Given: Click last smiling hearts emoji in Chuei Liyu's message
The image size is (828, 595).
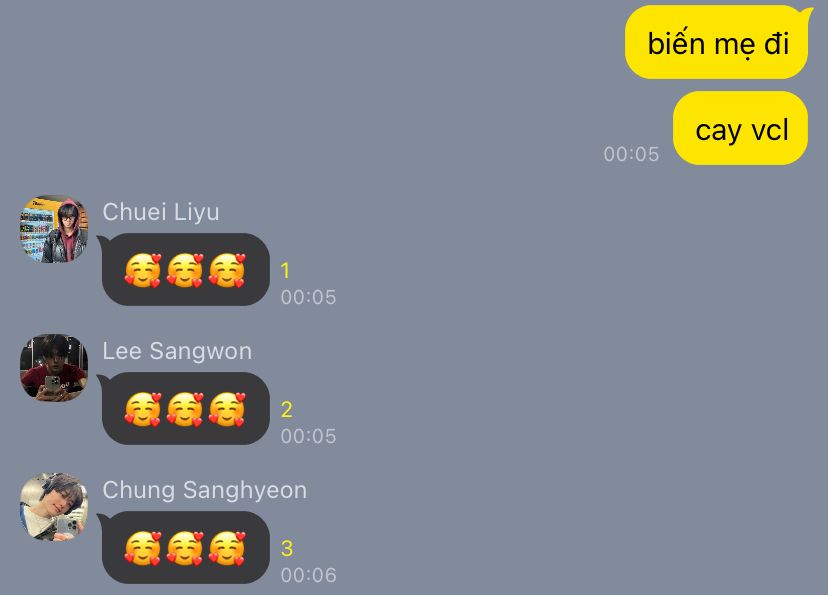Looking at the screenshot, I should 227,270.
